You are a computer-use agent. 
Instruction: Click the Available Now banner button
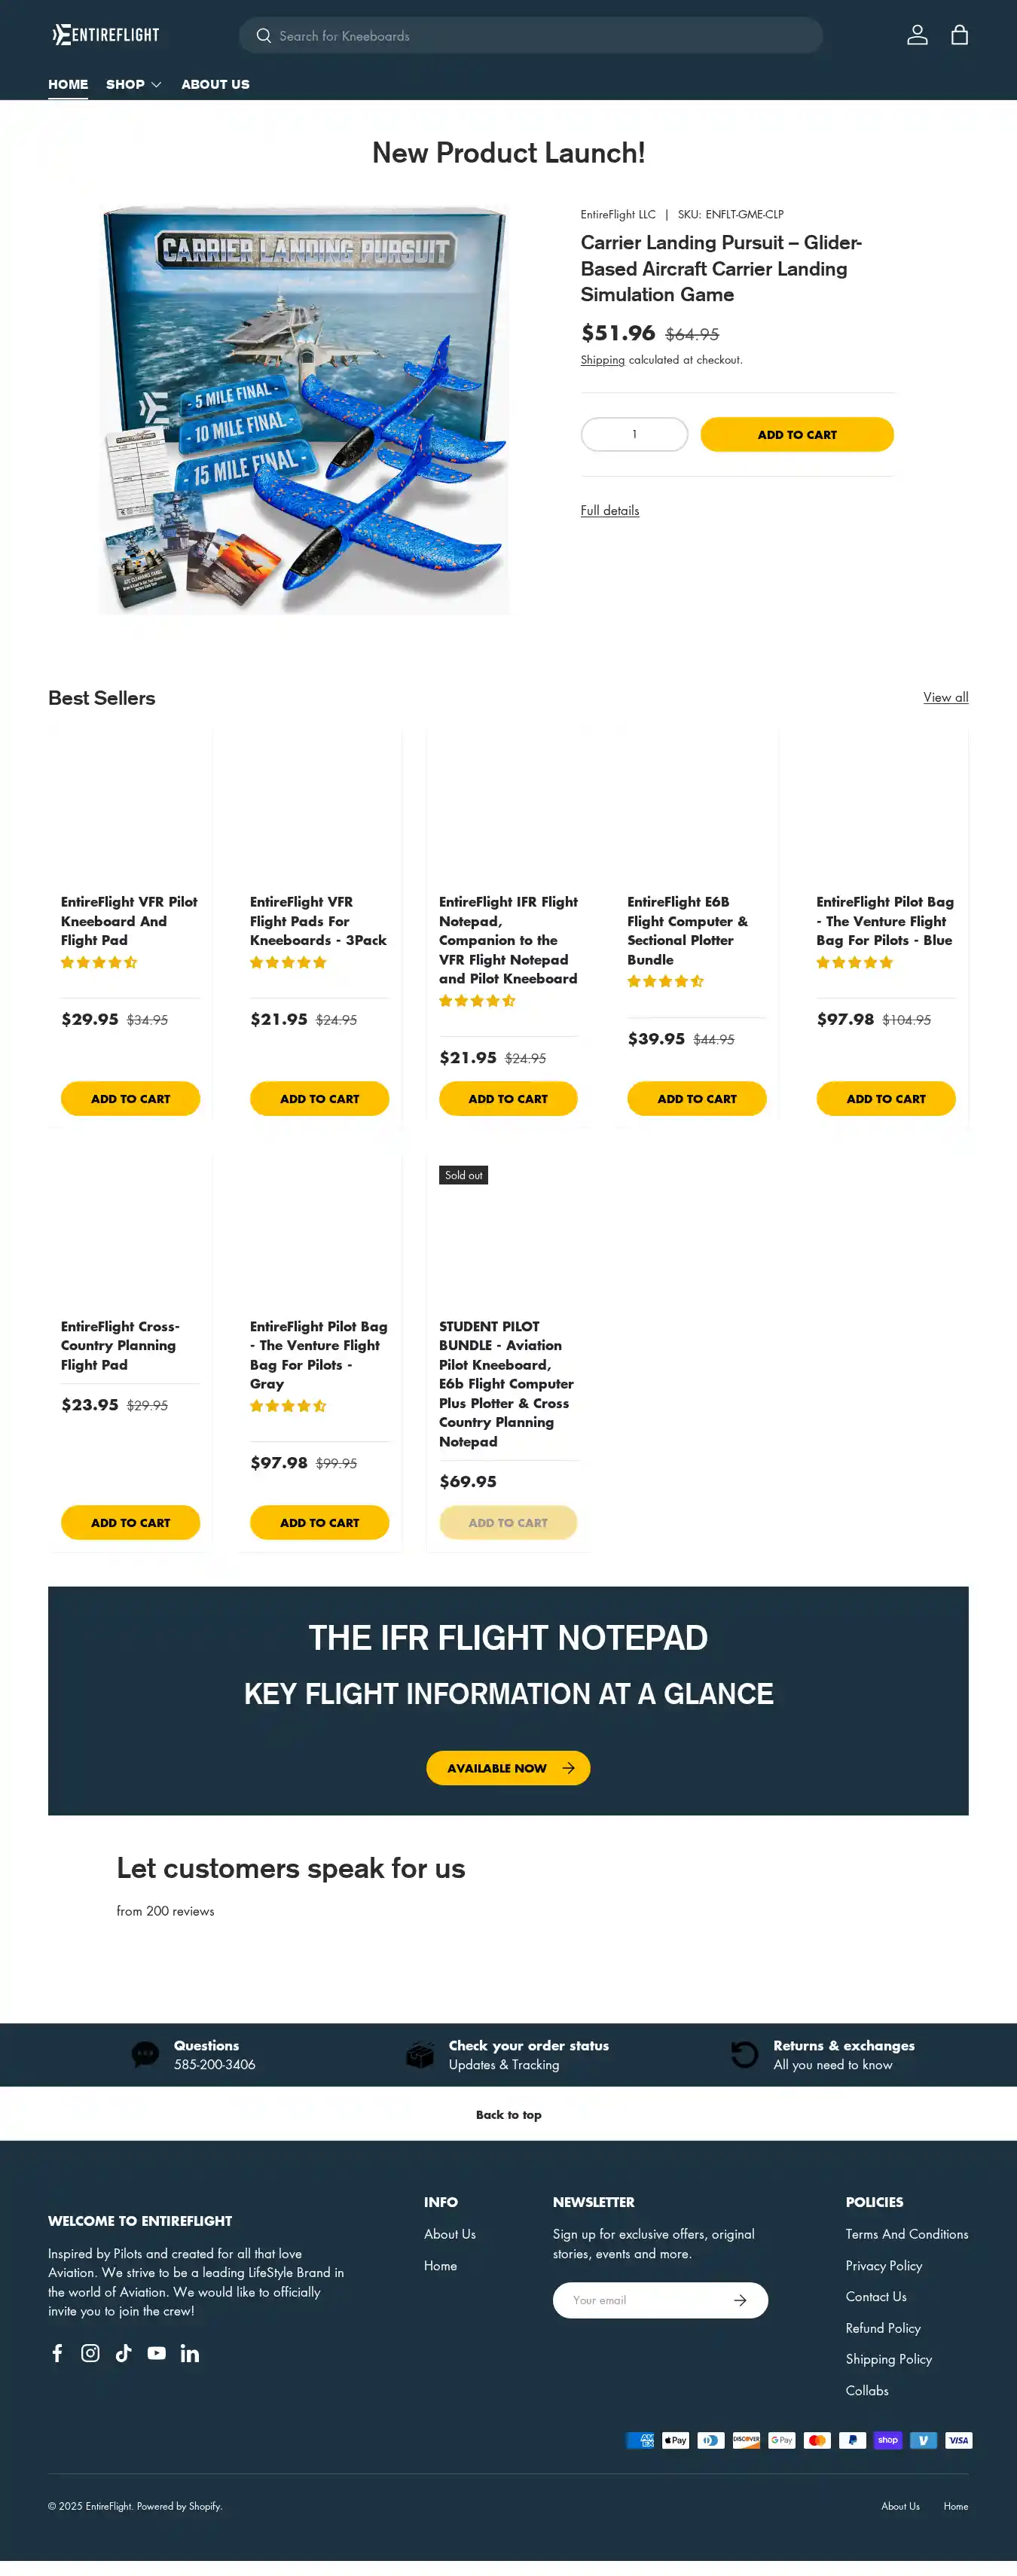[508, 1767]
